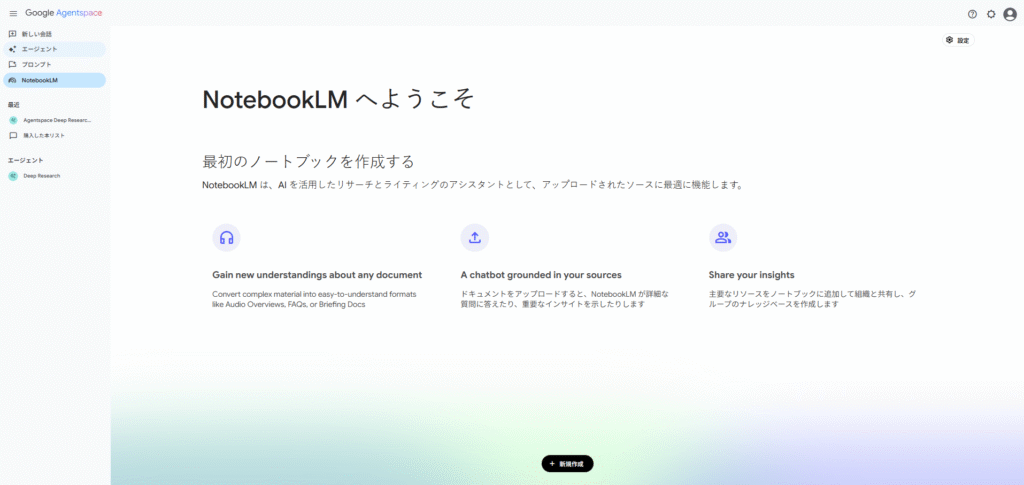Open the hamburger main menu
The height and width of the screenshot is (485, 1024).
[13, 14]
